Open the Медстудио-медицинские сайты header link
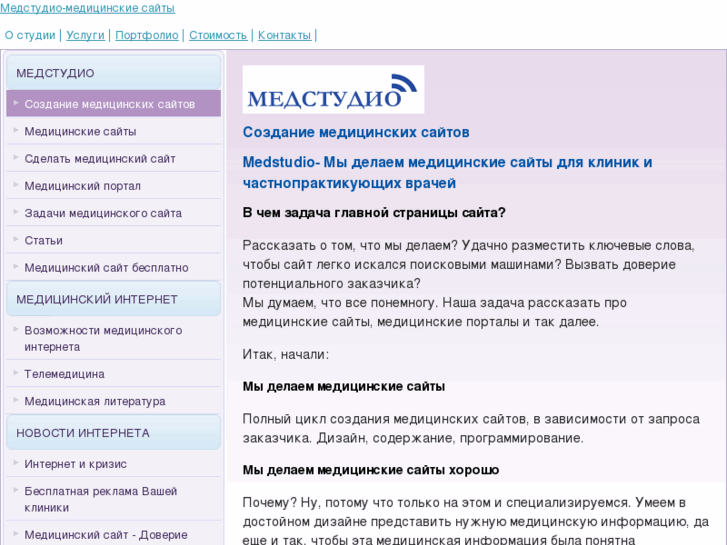727x545 pixels. (88, 8)
